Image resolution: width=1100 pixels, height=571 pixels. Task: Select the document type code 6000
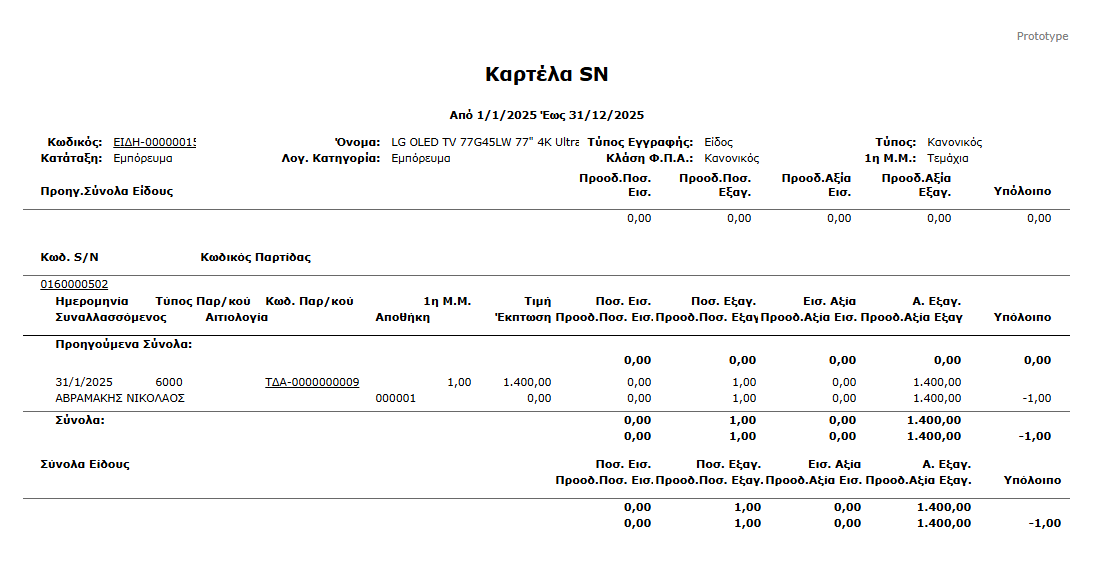pos(169,382)
